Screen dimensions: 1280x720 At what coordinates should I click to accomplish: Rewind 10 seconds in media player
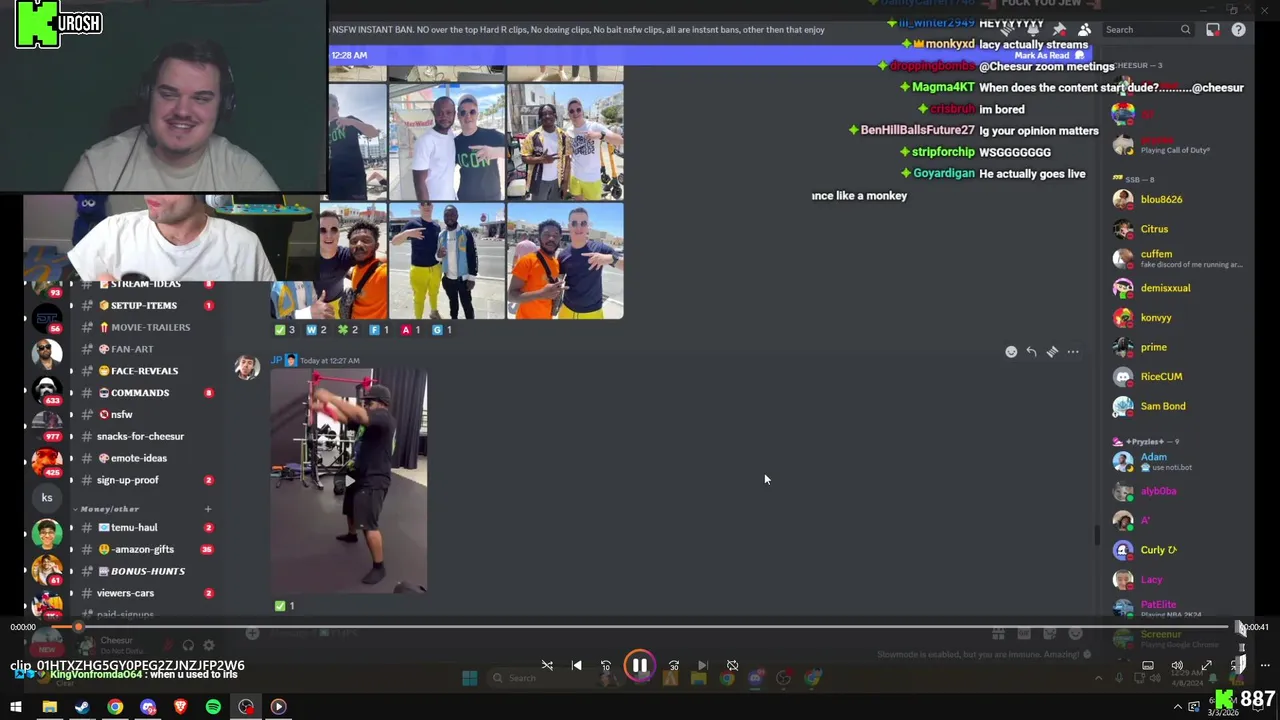tap(606, 665)
